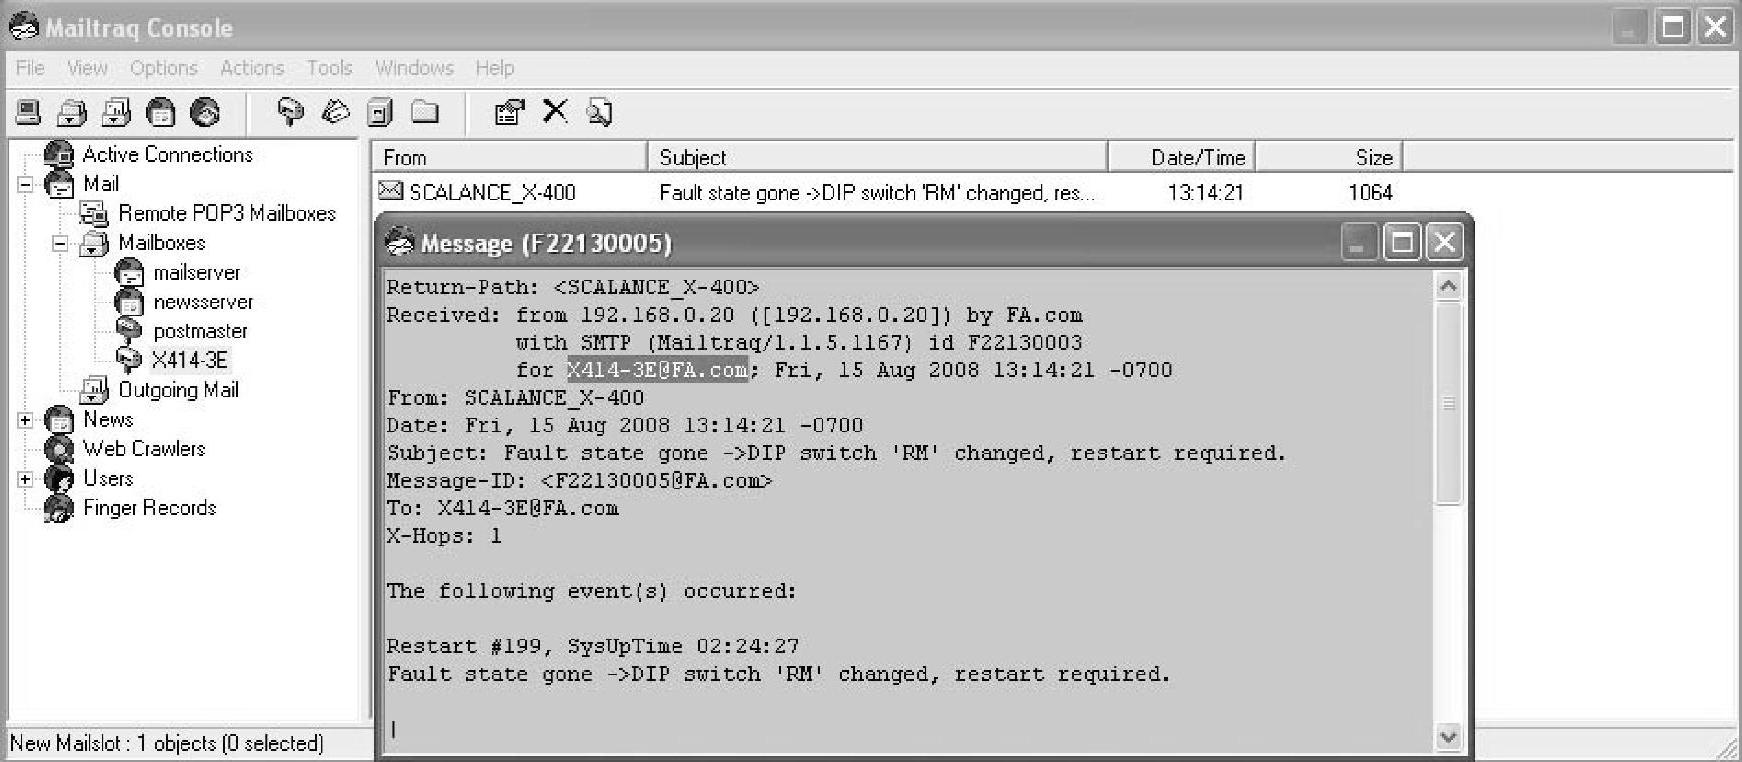This screenshot has height=762, width=1742.
Task: Click the Message window scrollbar down arrow
Action: [x=1448, y=737]
